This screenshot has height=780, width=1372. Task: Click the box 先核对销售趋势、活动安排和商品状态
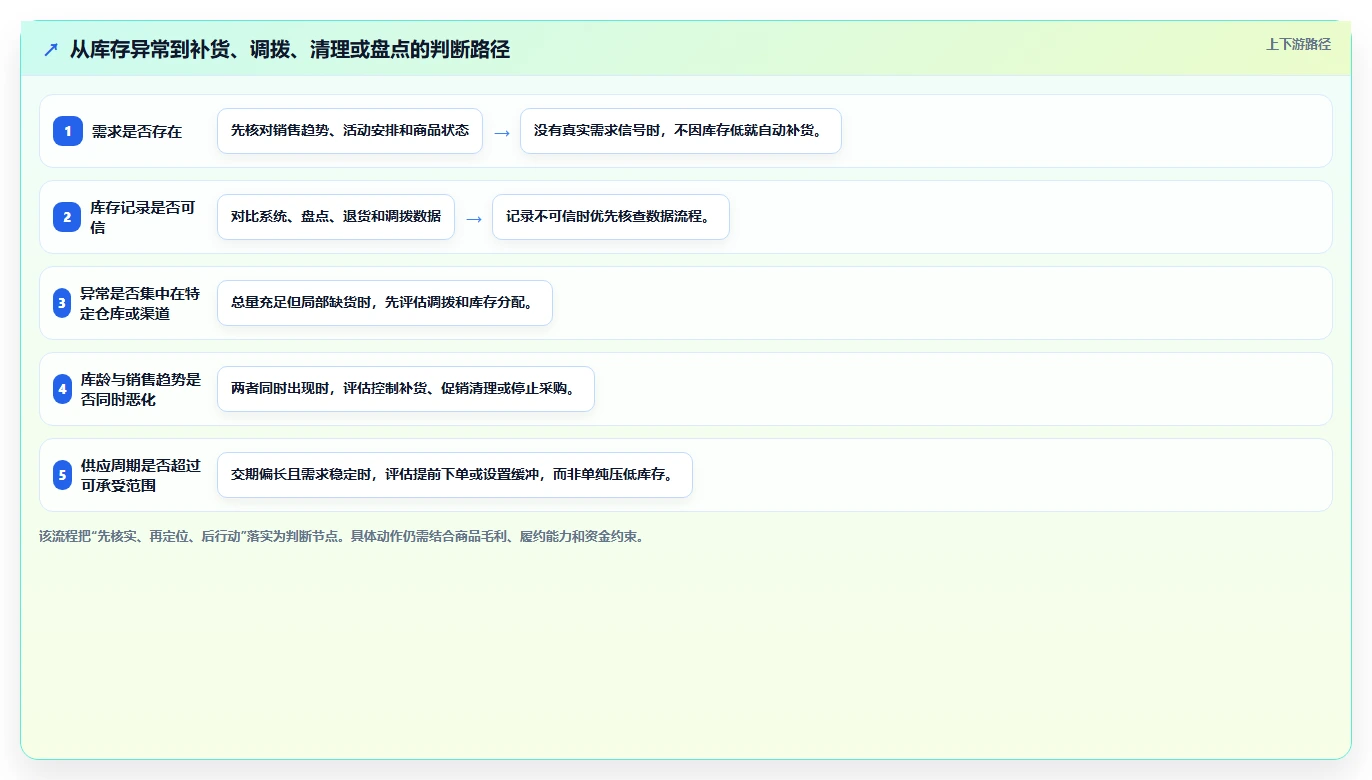(350, 131)
